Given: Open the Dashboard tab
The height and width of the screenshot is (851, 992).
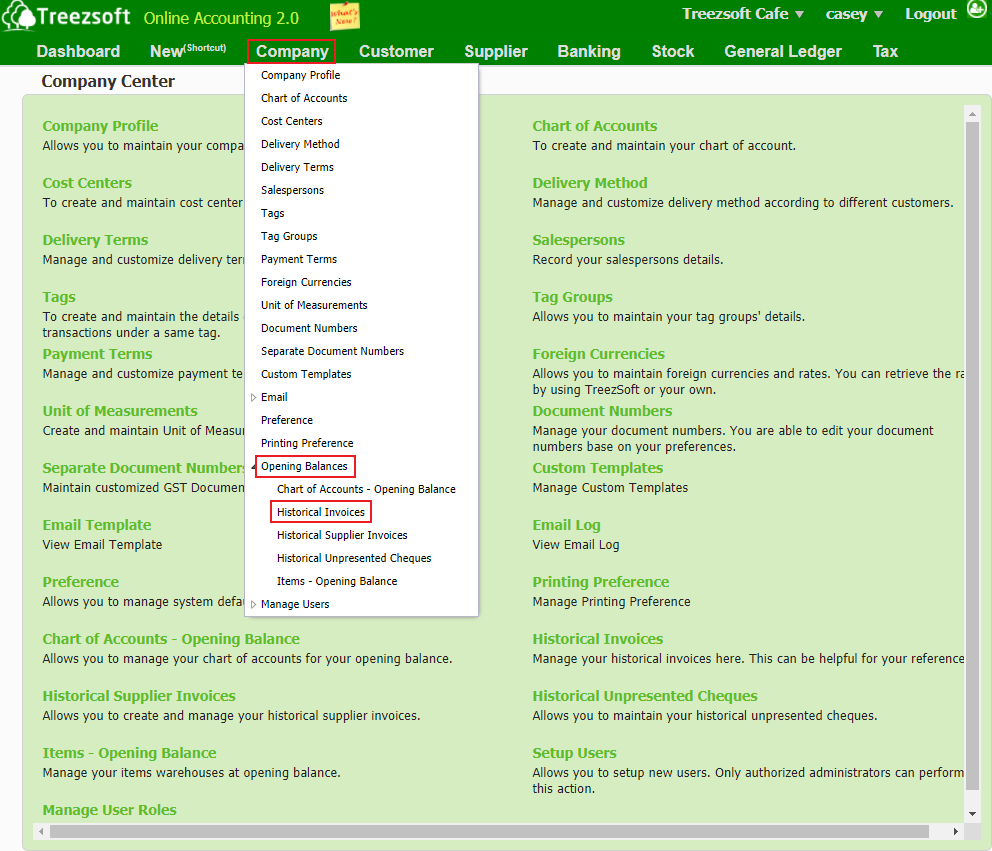Looking at the screenshot, I should point(78,51).
